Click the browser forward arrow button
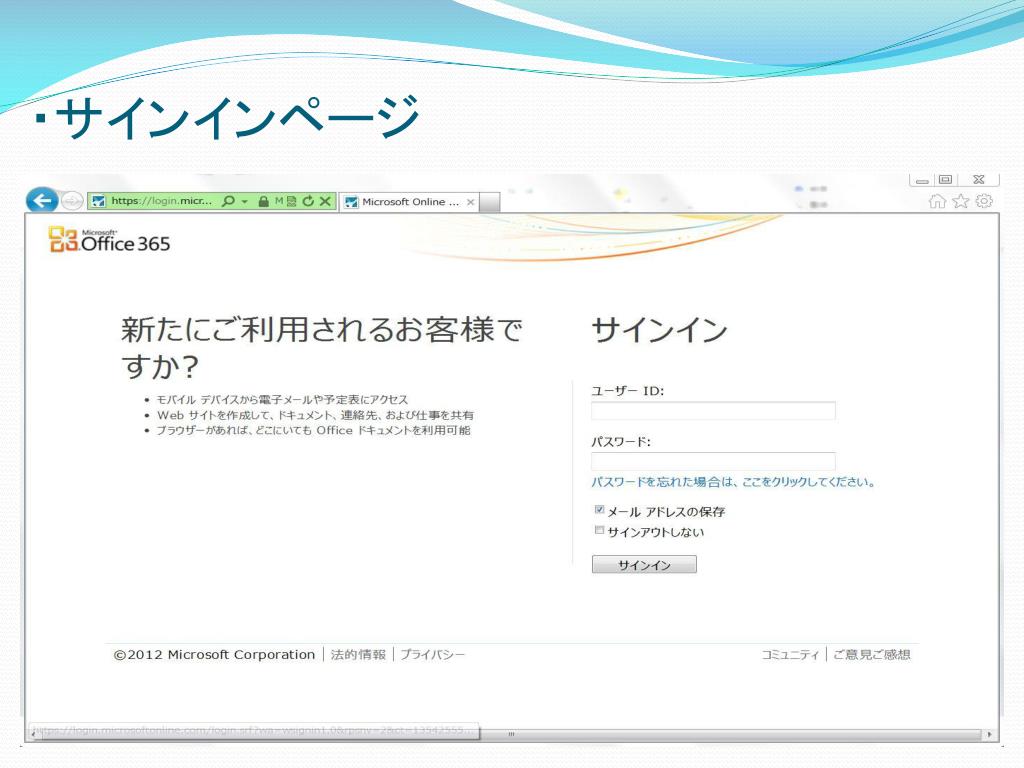 click(x=72, y=200)
